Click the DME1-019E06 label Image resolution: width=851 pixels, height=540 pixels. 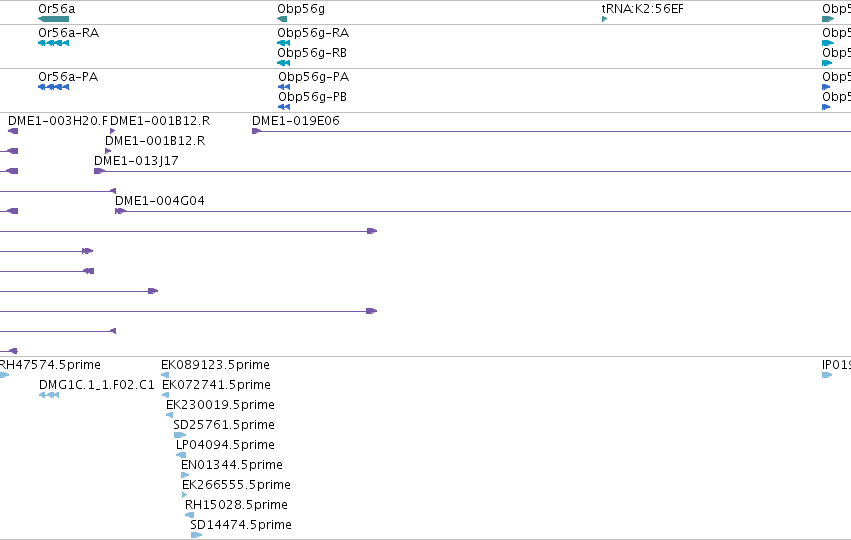pos(296,120)
